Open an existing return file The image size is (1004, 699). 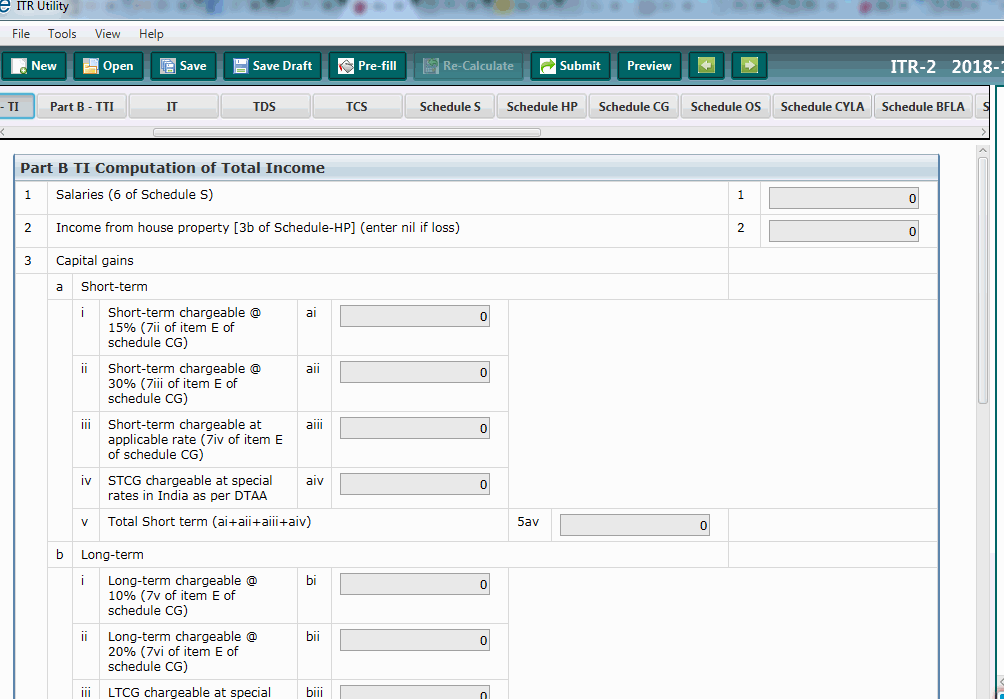click(x=107, y=66)
